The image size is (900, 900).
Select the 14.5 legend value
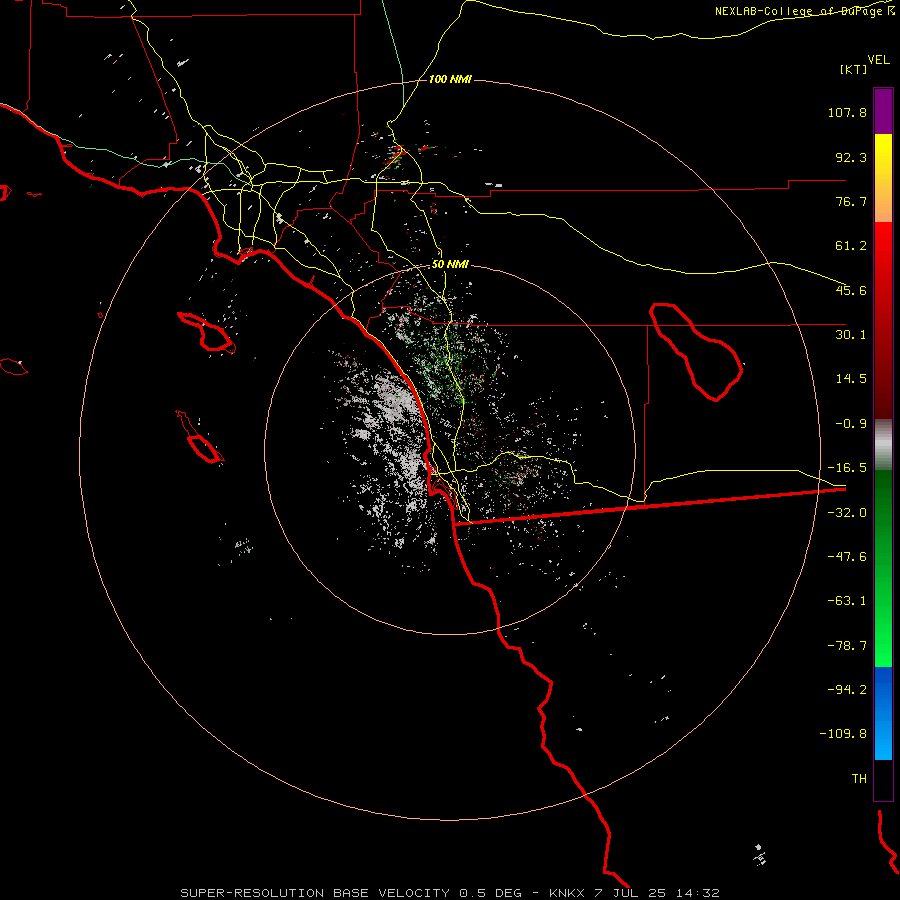pos(851,379)
